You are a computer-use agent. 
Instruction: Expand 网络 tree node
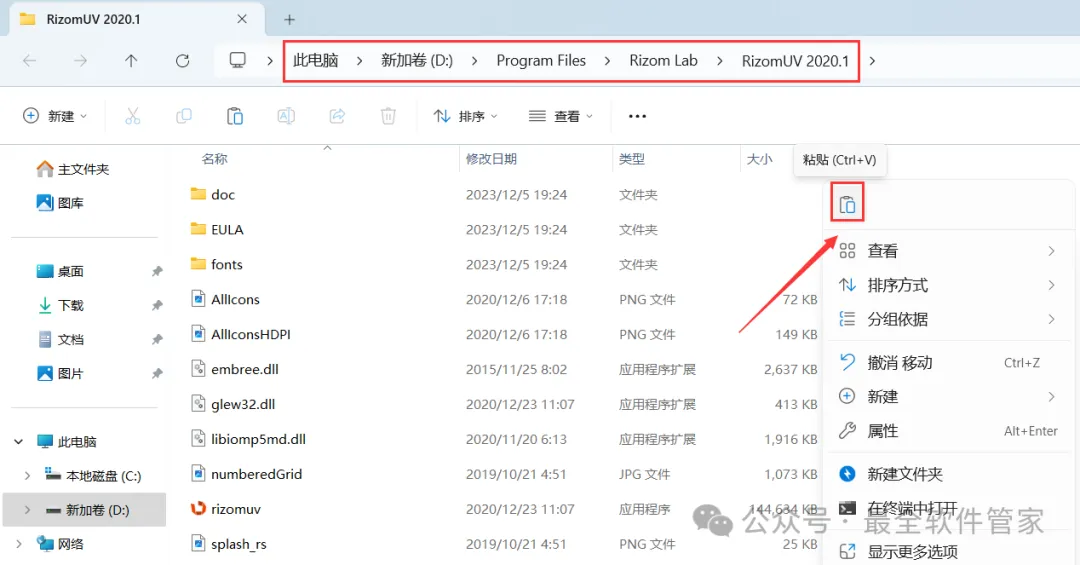coord(19,544)
